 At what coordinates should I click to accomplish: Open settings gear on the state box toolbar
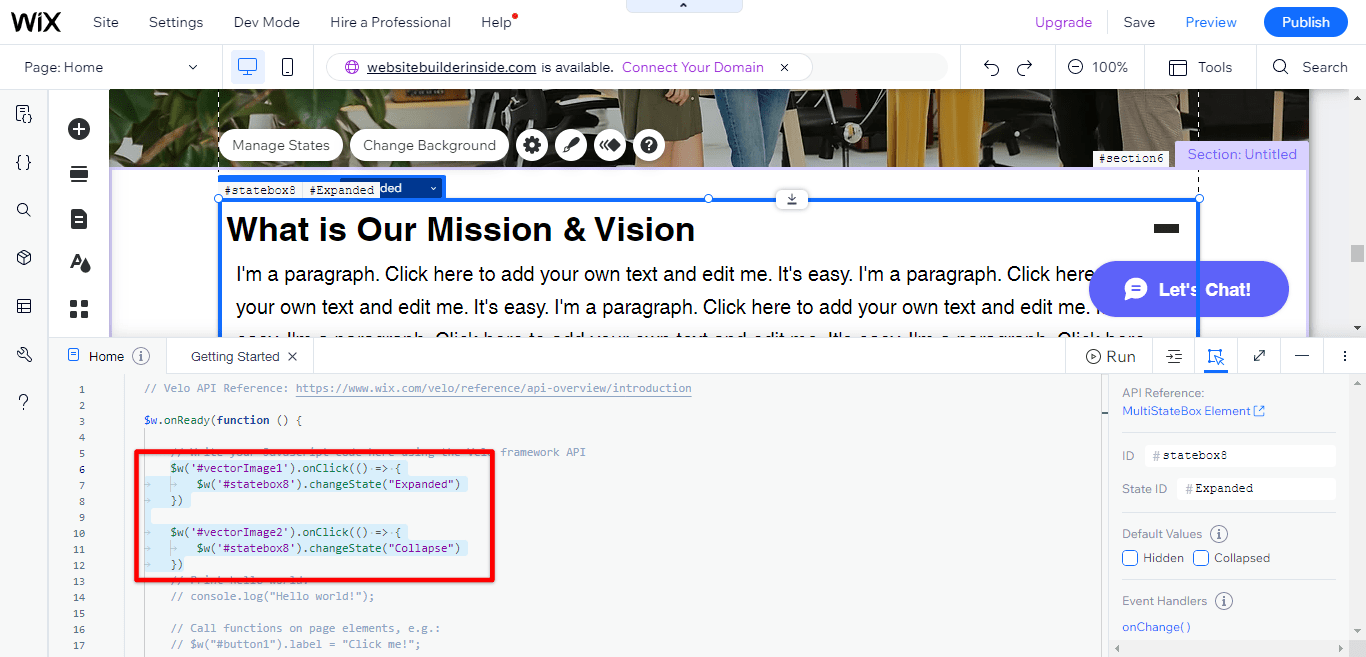[532, 145]
